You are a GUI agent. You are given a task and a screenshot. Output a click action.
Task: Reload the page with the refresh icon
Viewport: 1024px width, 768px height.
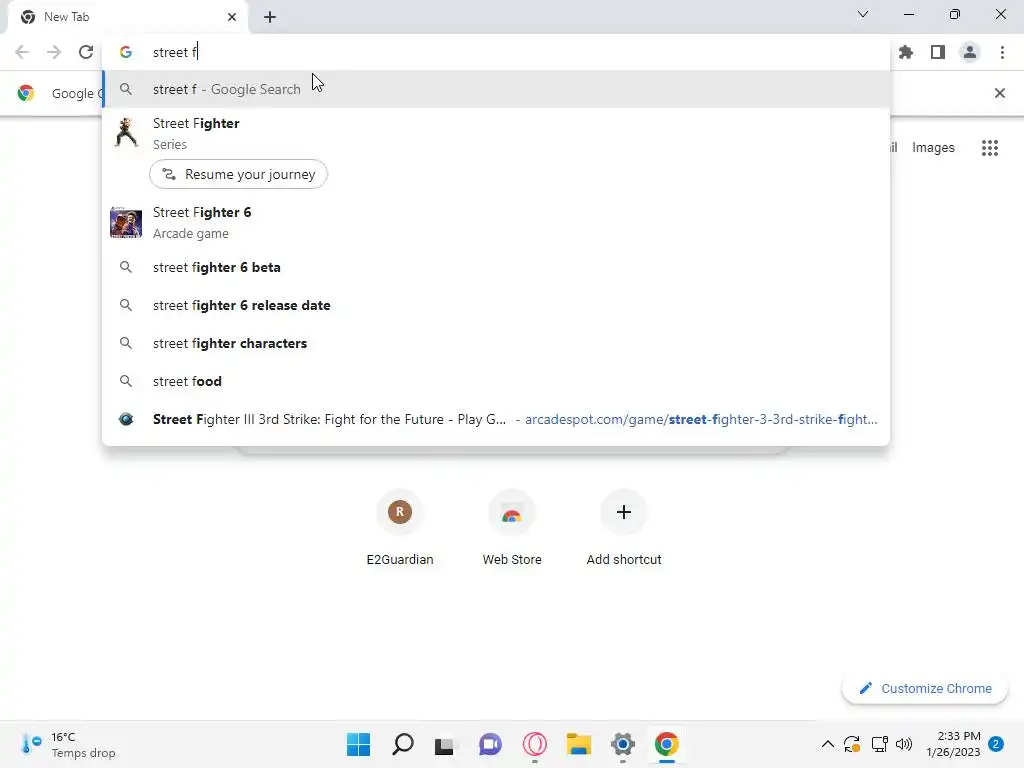pos(86,52)
